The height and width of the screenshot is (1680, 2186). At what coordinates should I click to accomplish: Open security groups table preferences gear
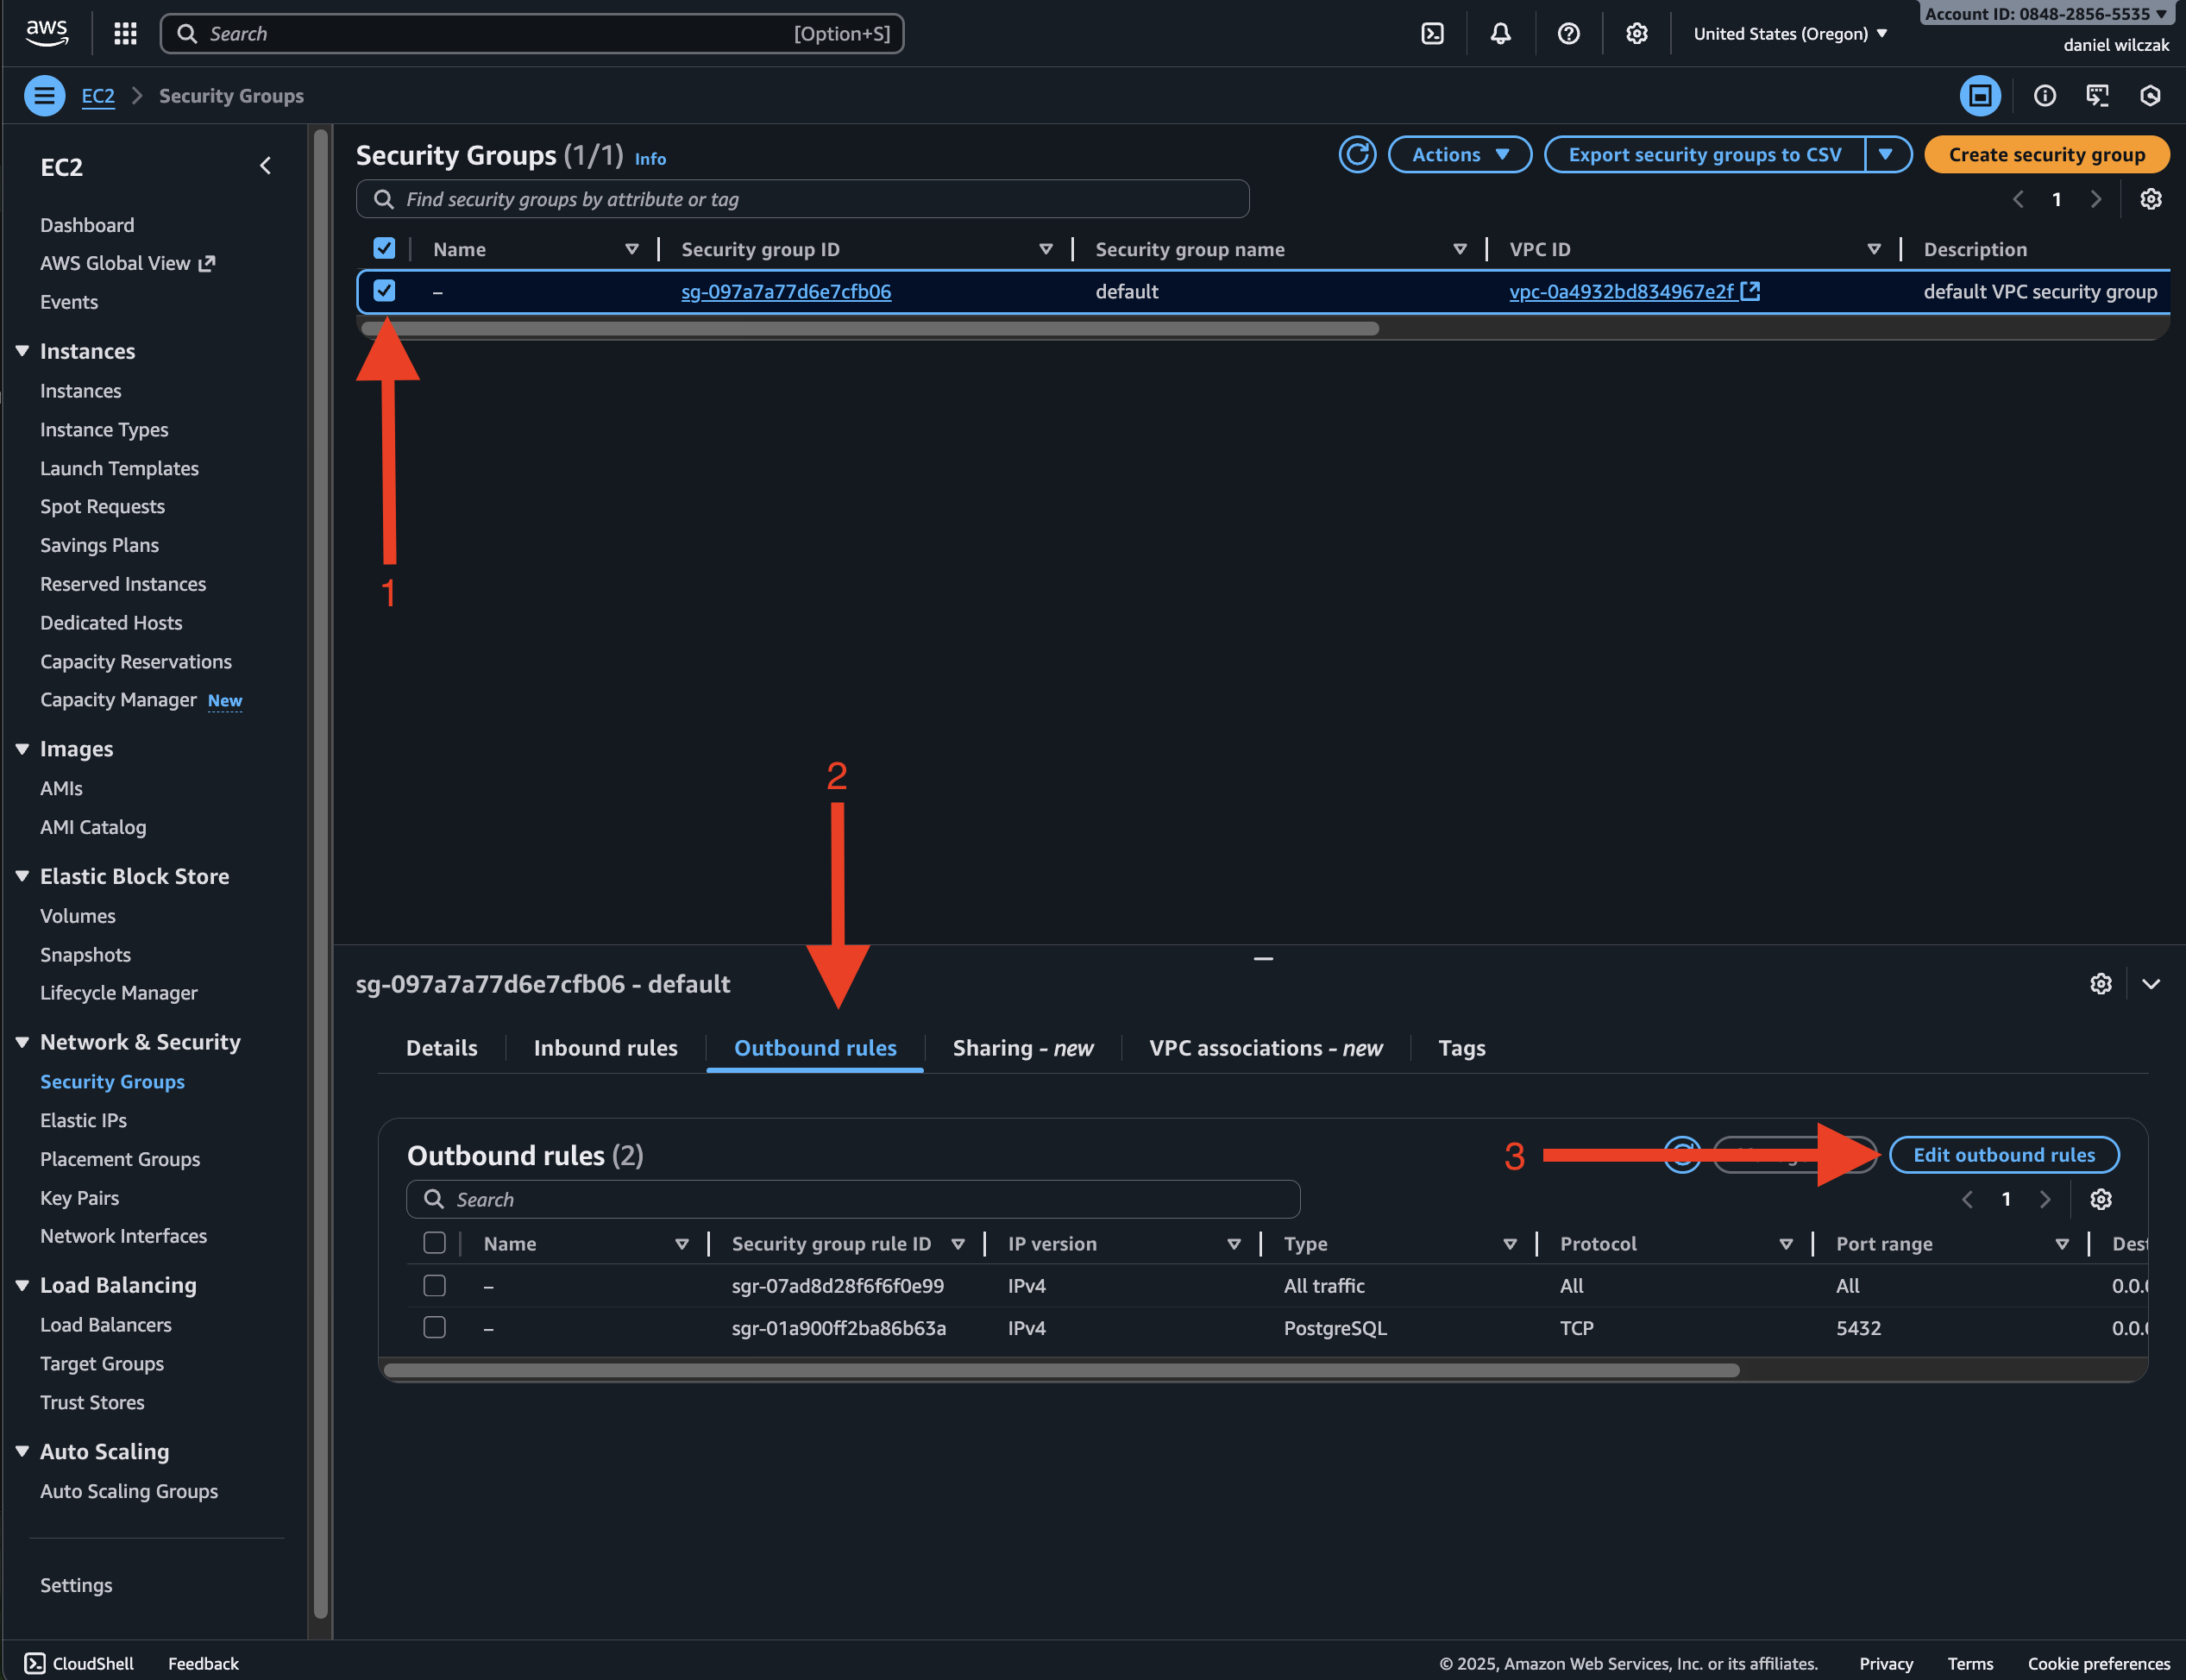pos(2150,199)
